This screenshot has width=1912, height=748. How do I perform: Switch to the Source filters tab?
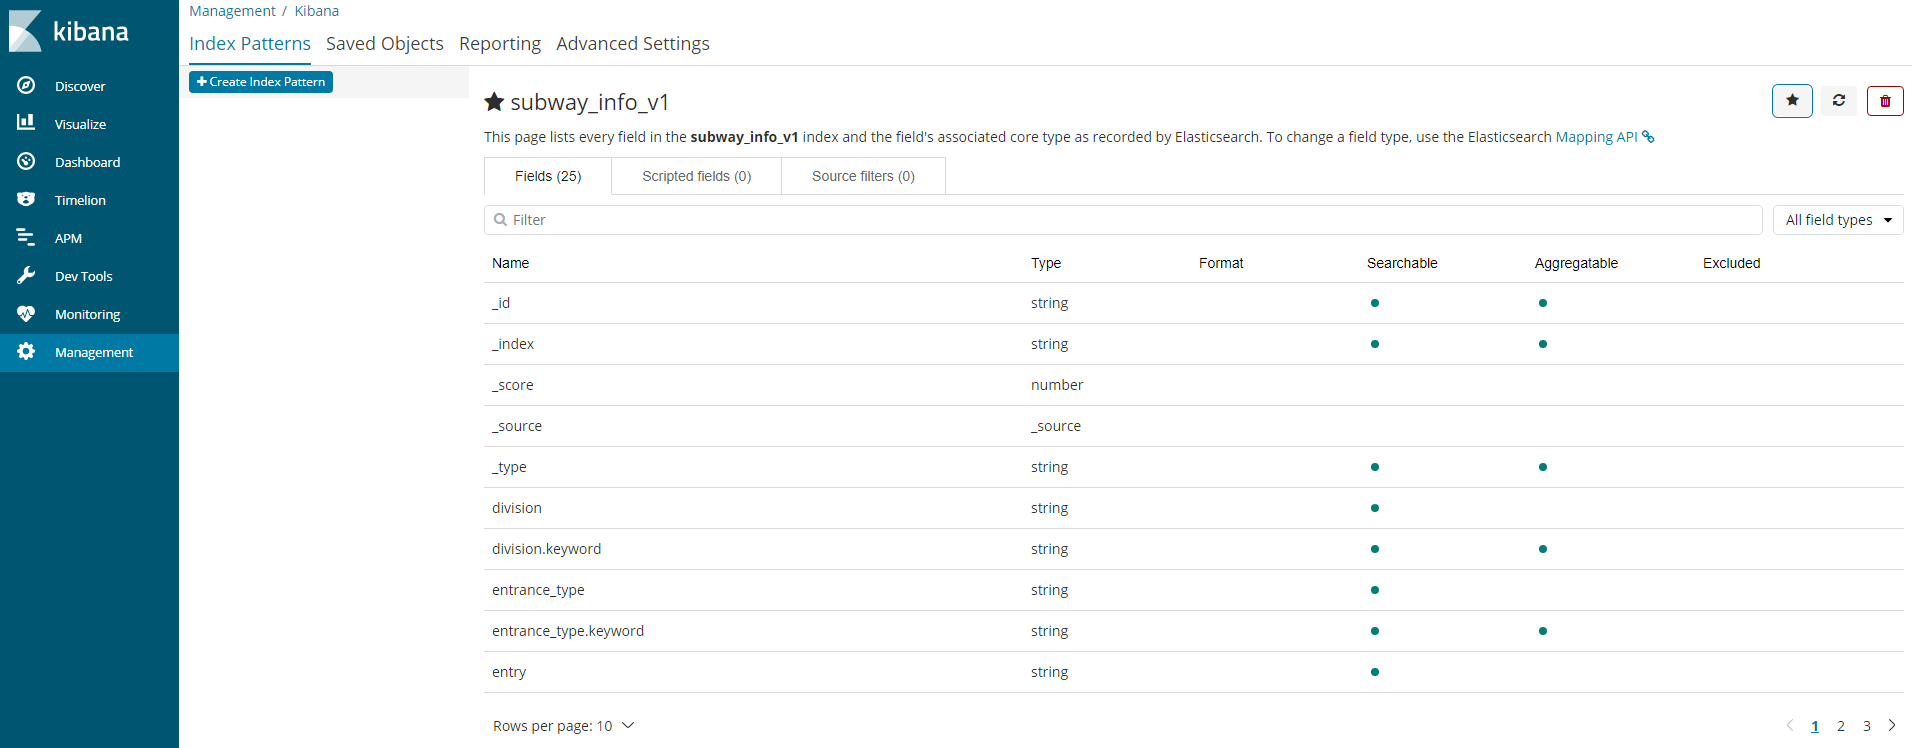click(863, 176)
